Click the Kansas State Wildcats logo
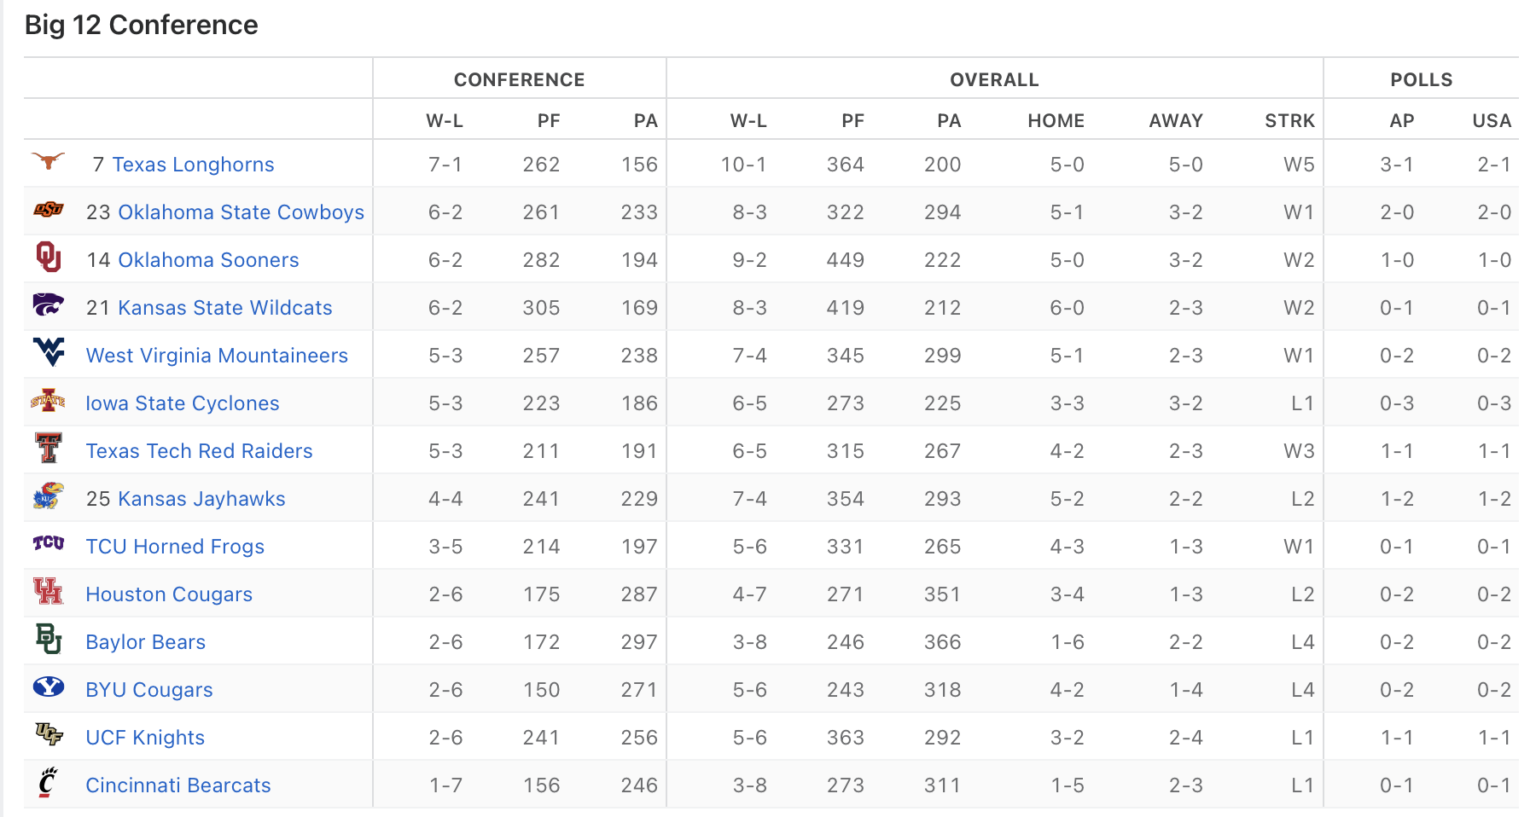1536x817 pixels. click(48, 306)
